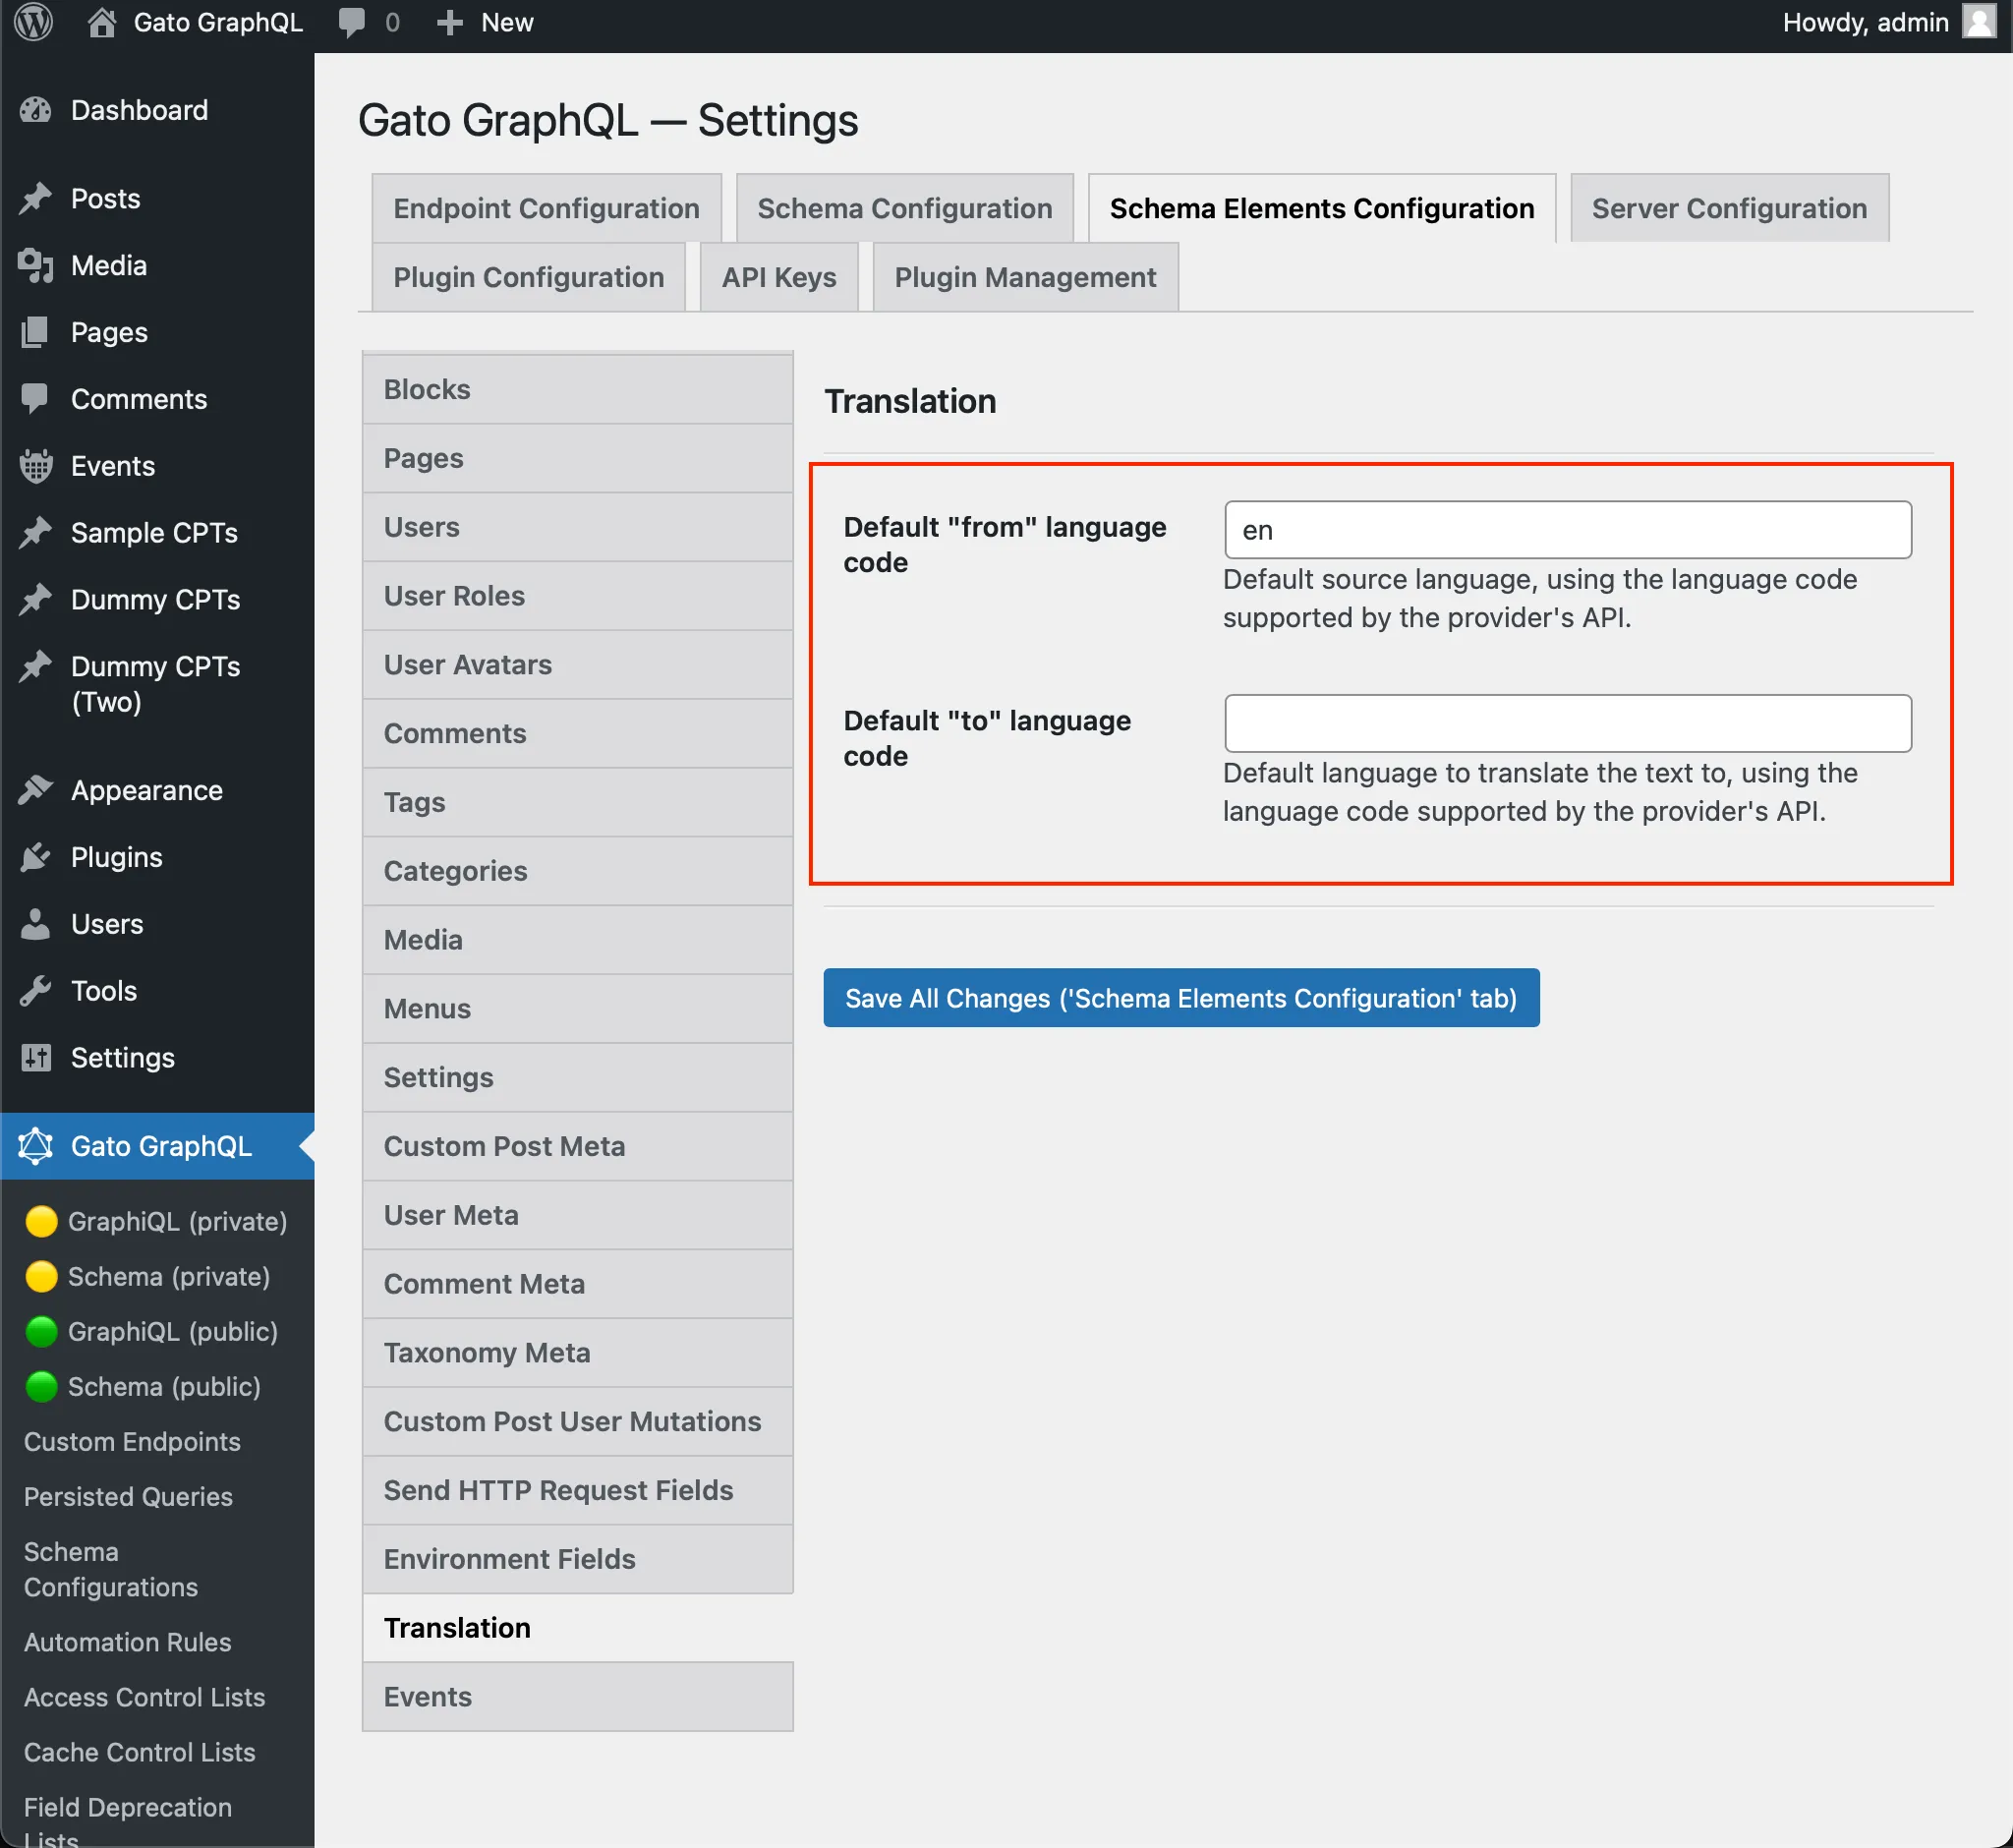Click the home icon beside Gato GraphQL
The image size is (2013, 1848).
point(101,22)
